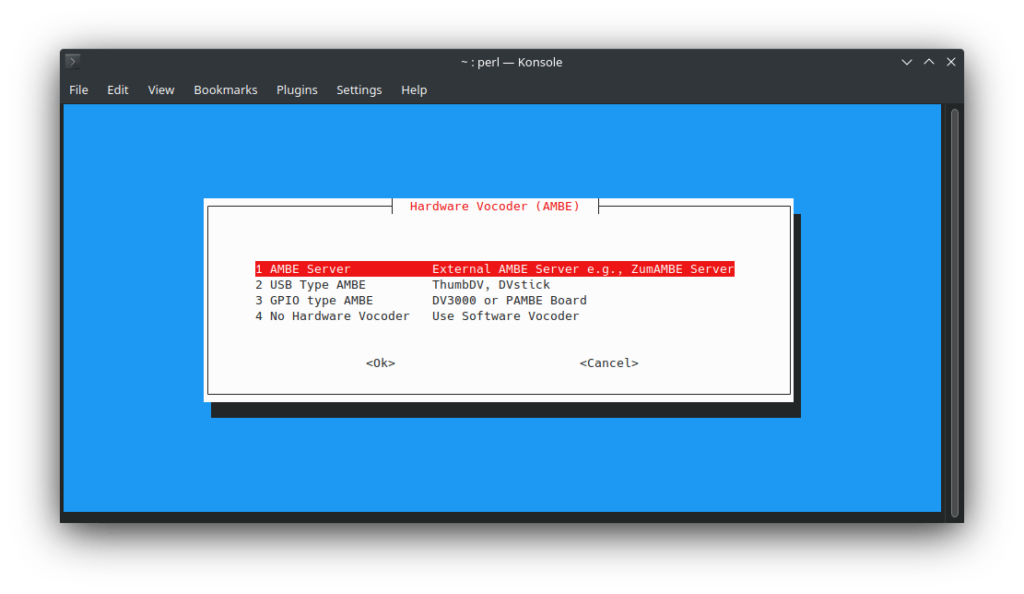The image size is (1024, 594).
Task: Maximize the Konsole window
Action: 929,62
